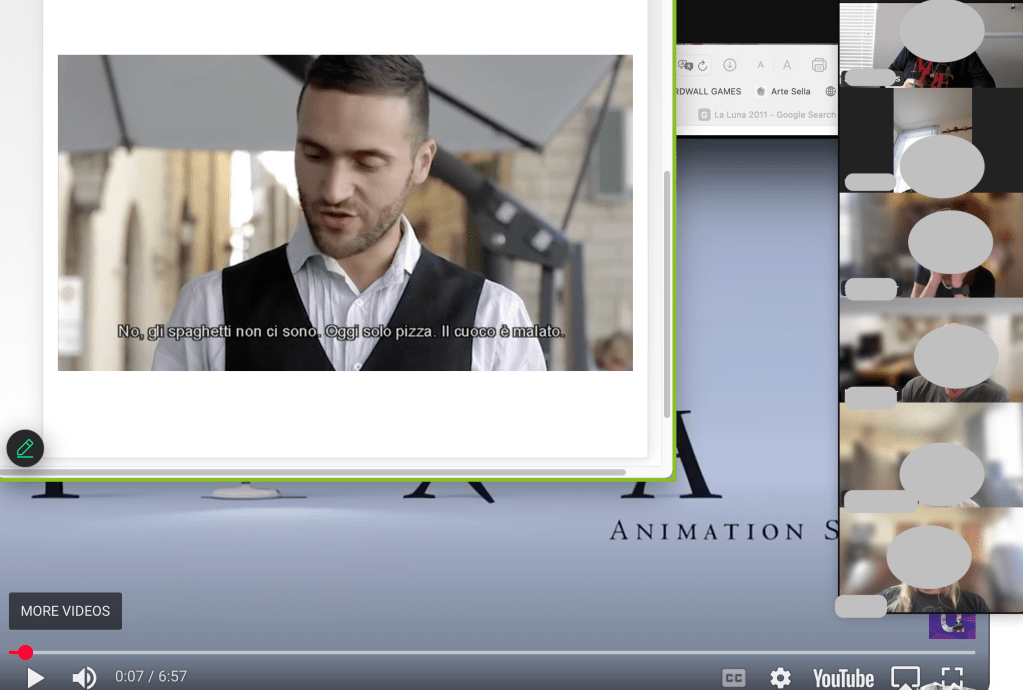Open YouTube player settings gear

(x=780, y=678)
